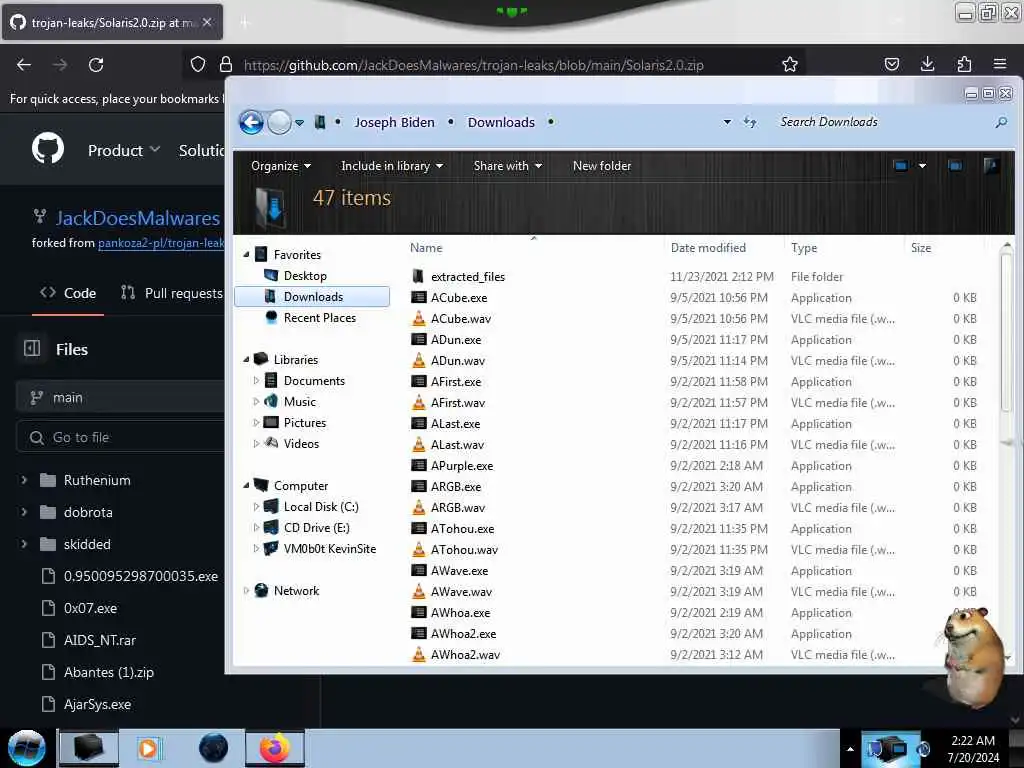Click the search magnifier in Explorer
The image size is (1024, 768).
click(1001, 122)
